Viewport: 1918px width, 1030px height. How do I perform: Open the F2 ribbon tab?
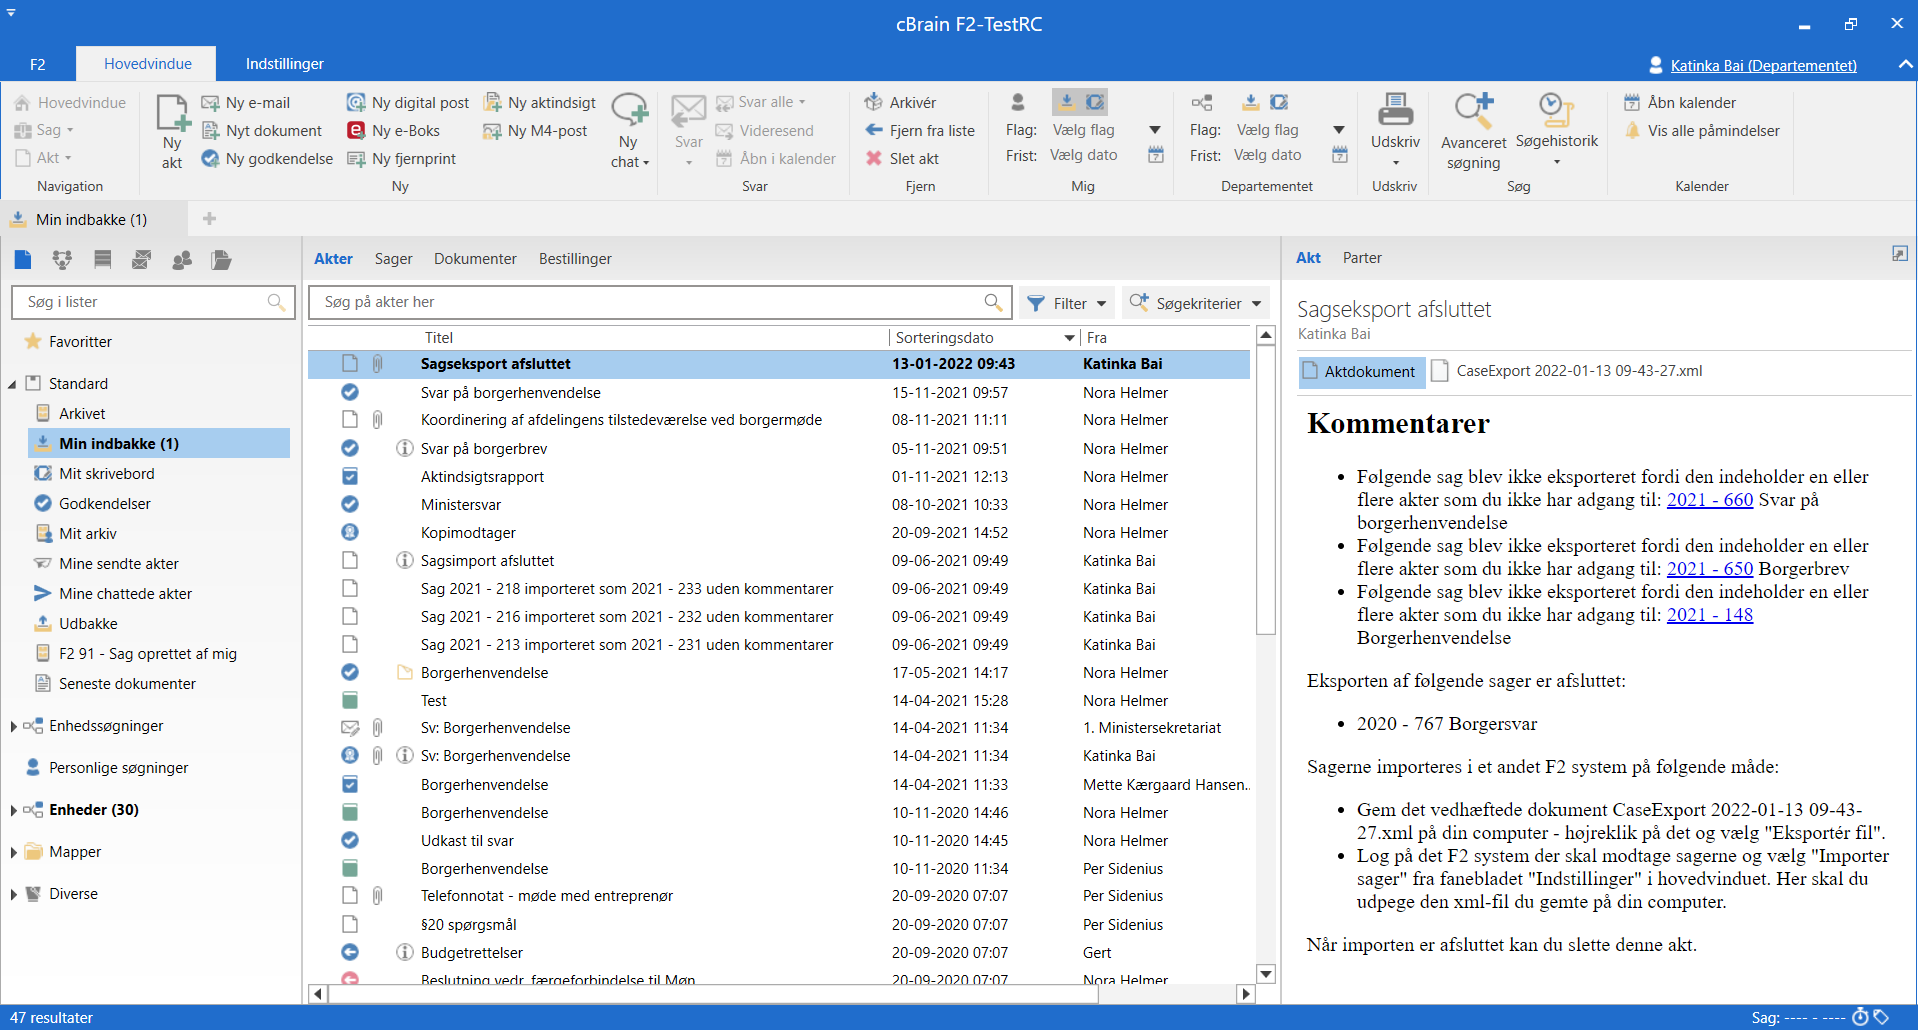click(38, 64)
